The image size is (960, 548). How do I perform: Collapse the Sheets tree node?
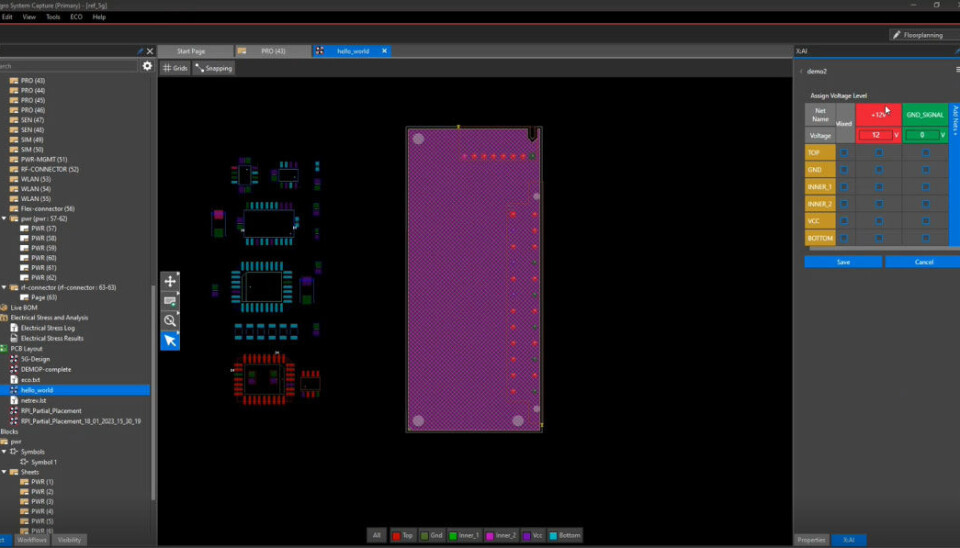pos(4,472)
